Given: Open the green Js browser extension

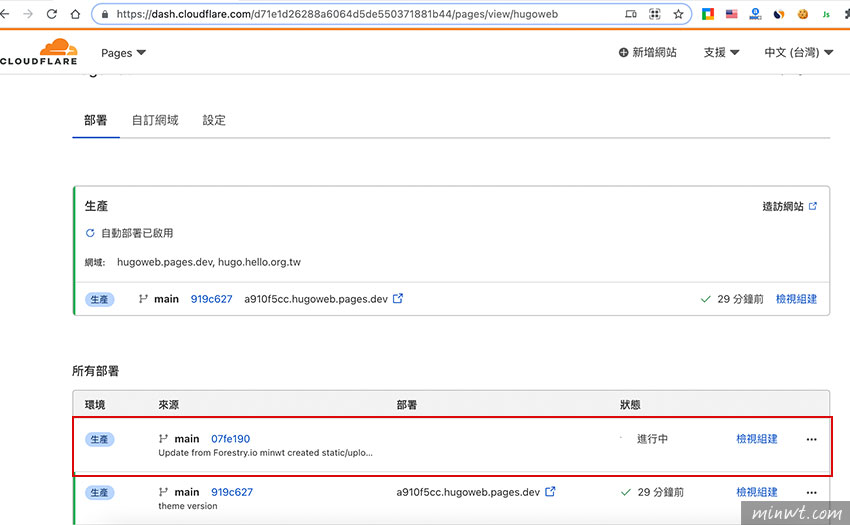Looking at the screenshot, I should (826, 15).
